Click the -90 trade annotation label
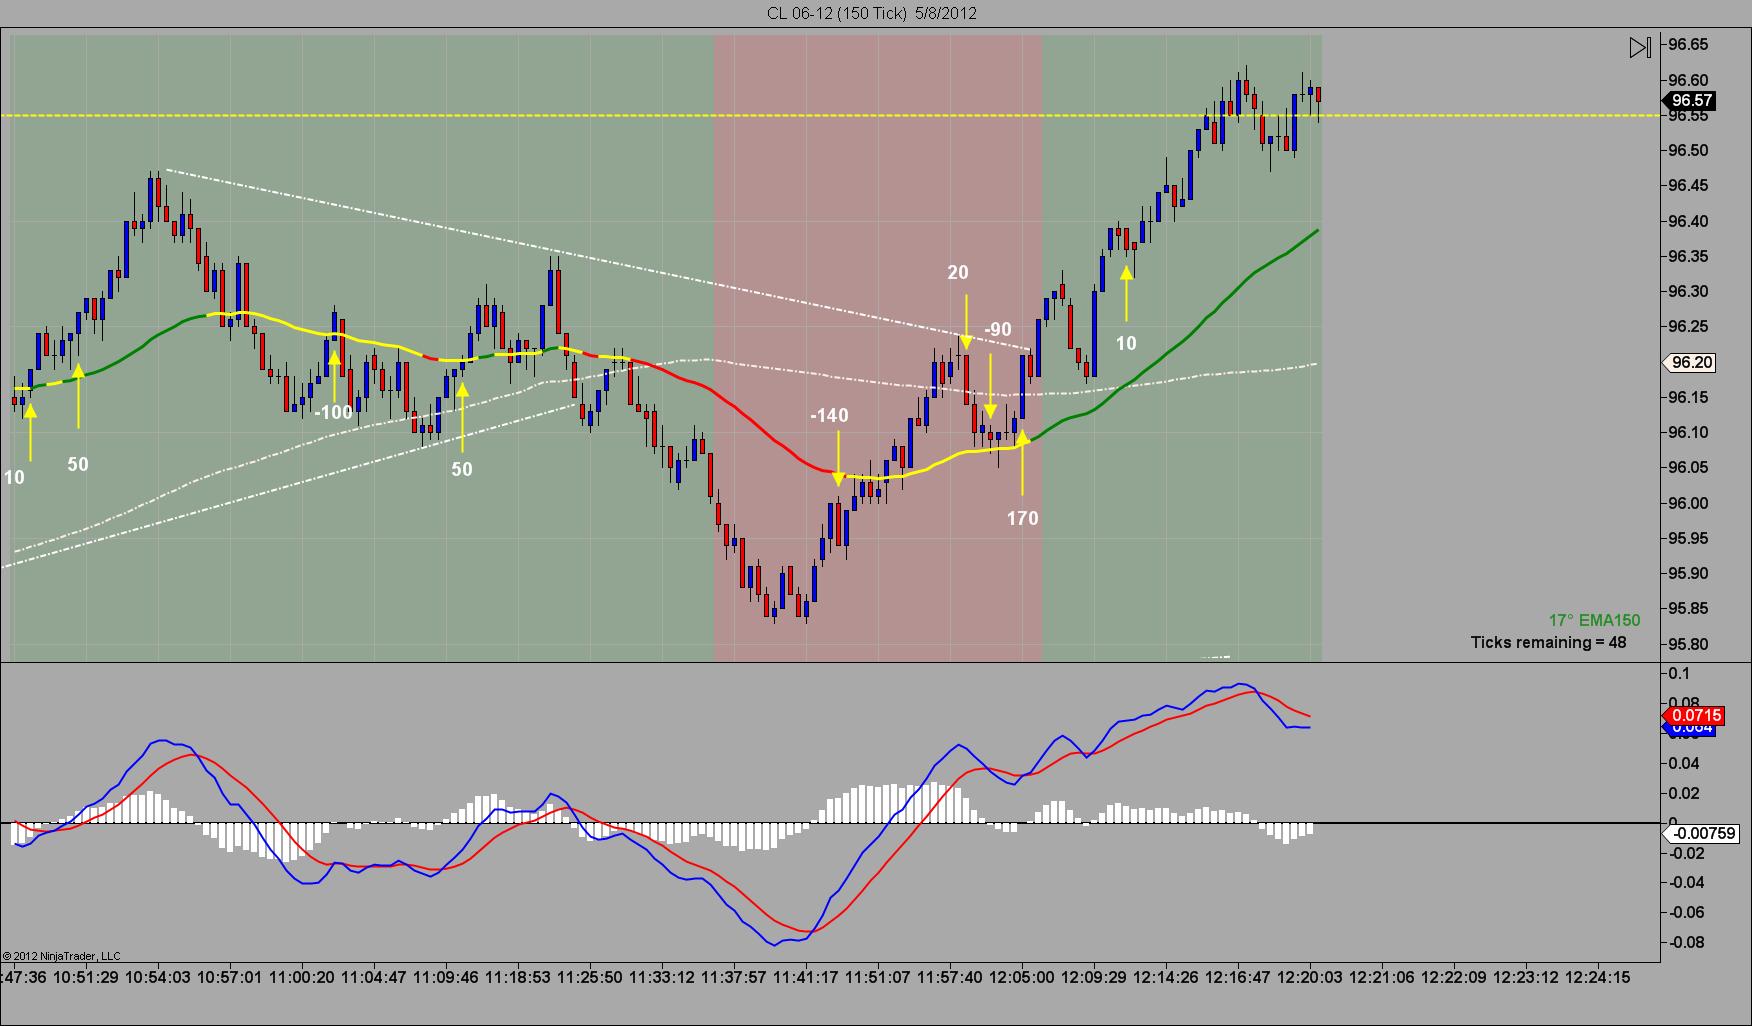 click(998, 329)
